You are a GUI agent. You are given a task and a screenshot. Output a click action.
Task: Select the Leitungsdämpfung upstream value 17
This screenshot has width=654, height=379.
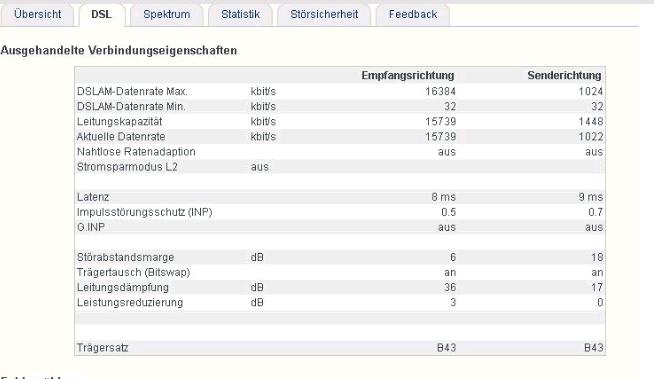(597, 287)
